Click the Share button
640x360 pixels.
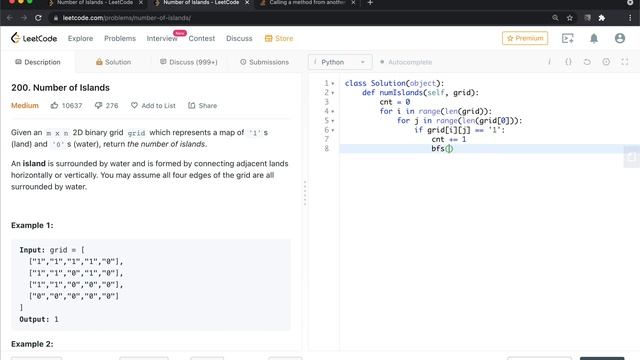click(x=202, y=105)
